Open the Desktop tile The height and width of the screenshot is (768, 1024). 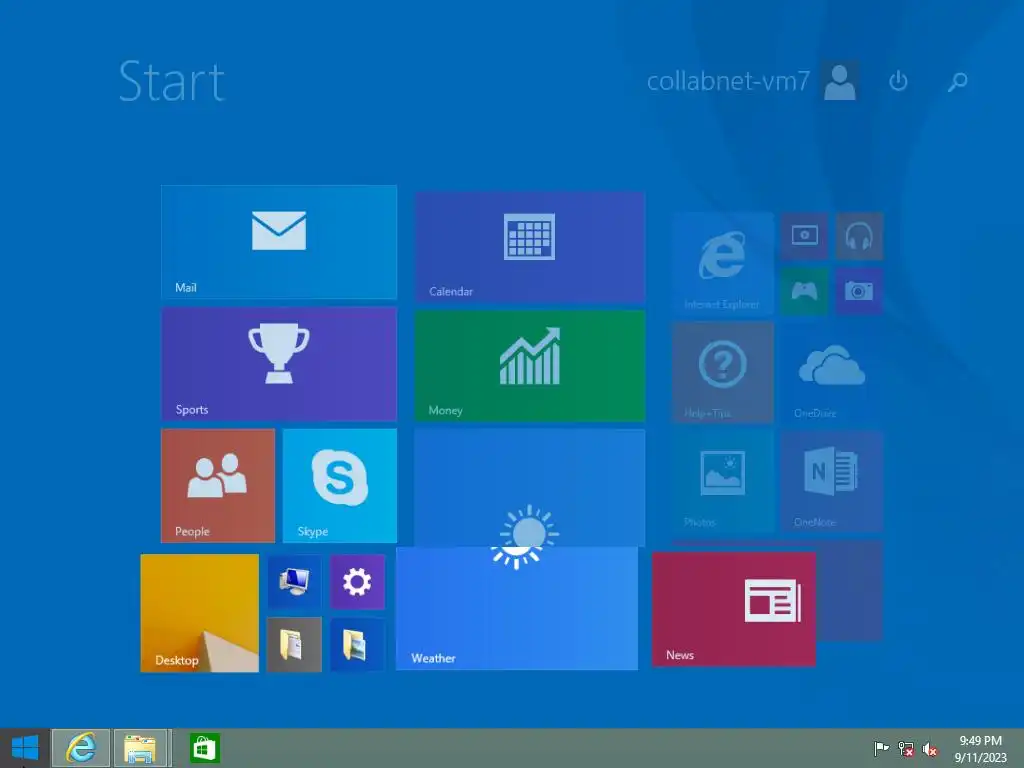pos(199,613)
